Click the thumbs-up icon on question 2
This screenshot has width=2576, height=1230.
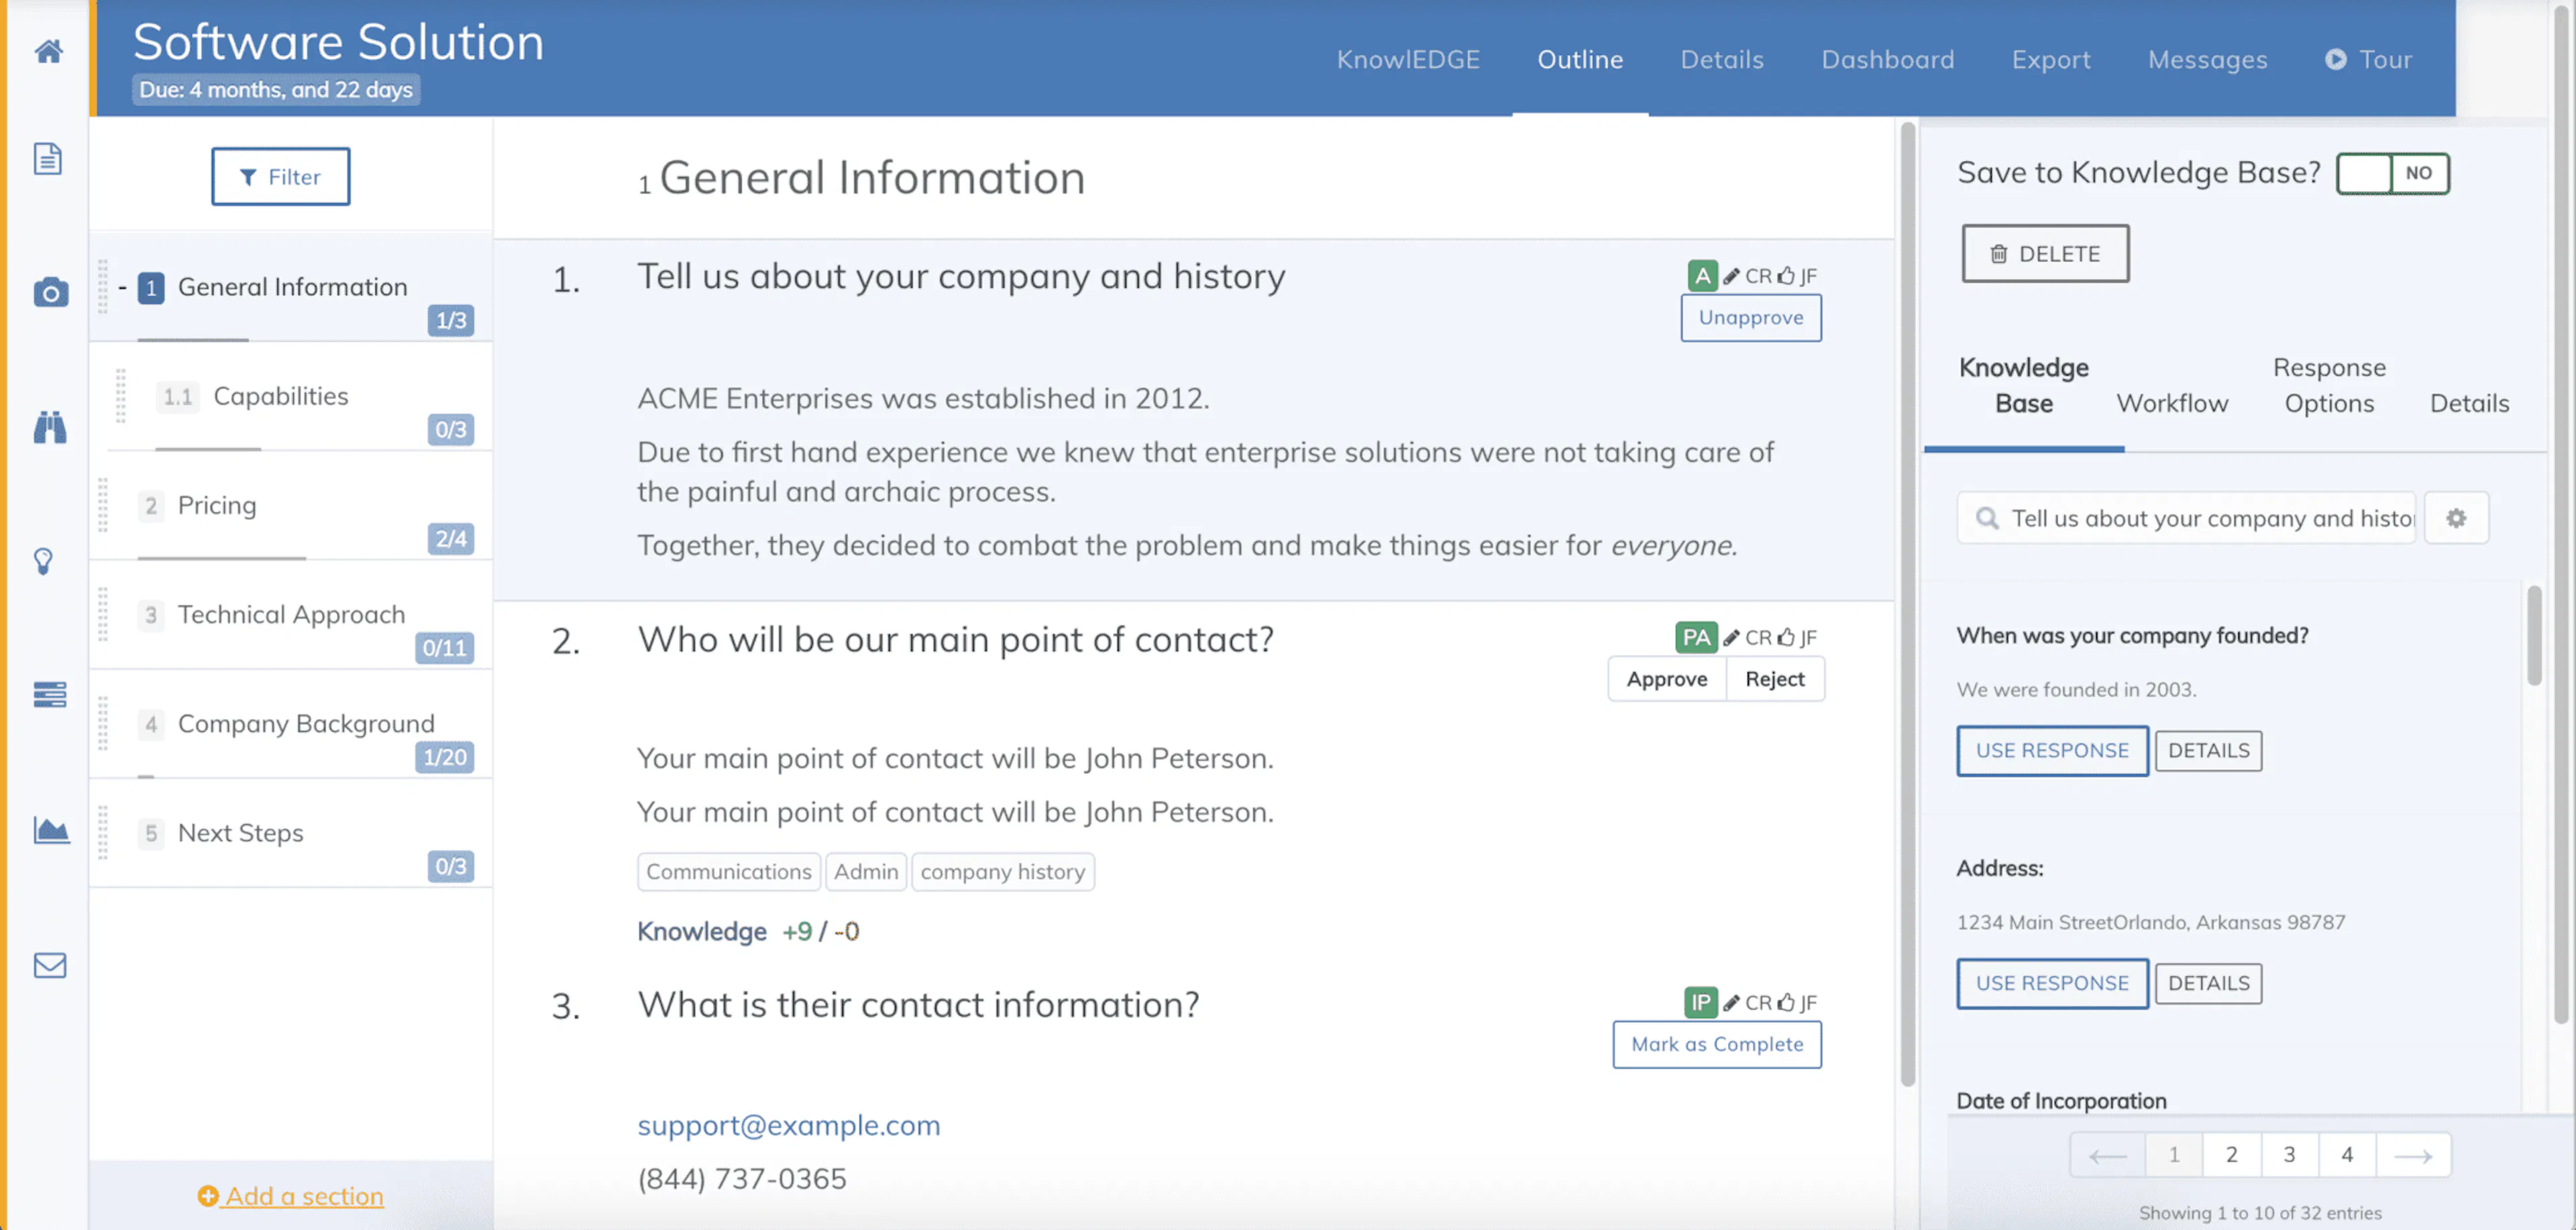1788,637
